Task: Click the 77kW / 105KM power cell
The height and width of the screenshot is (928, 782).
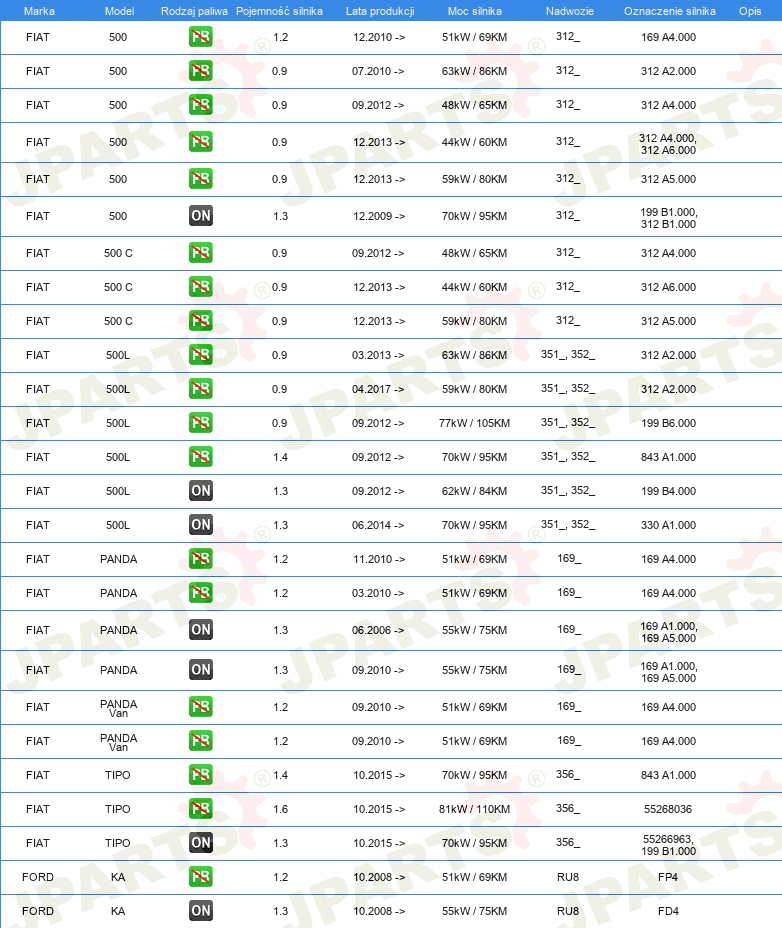Action: [474, 423]
